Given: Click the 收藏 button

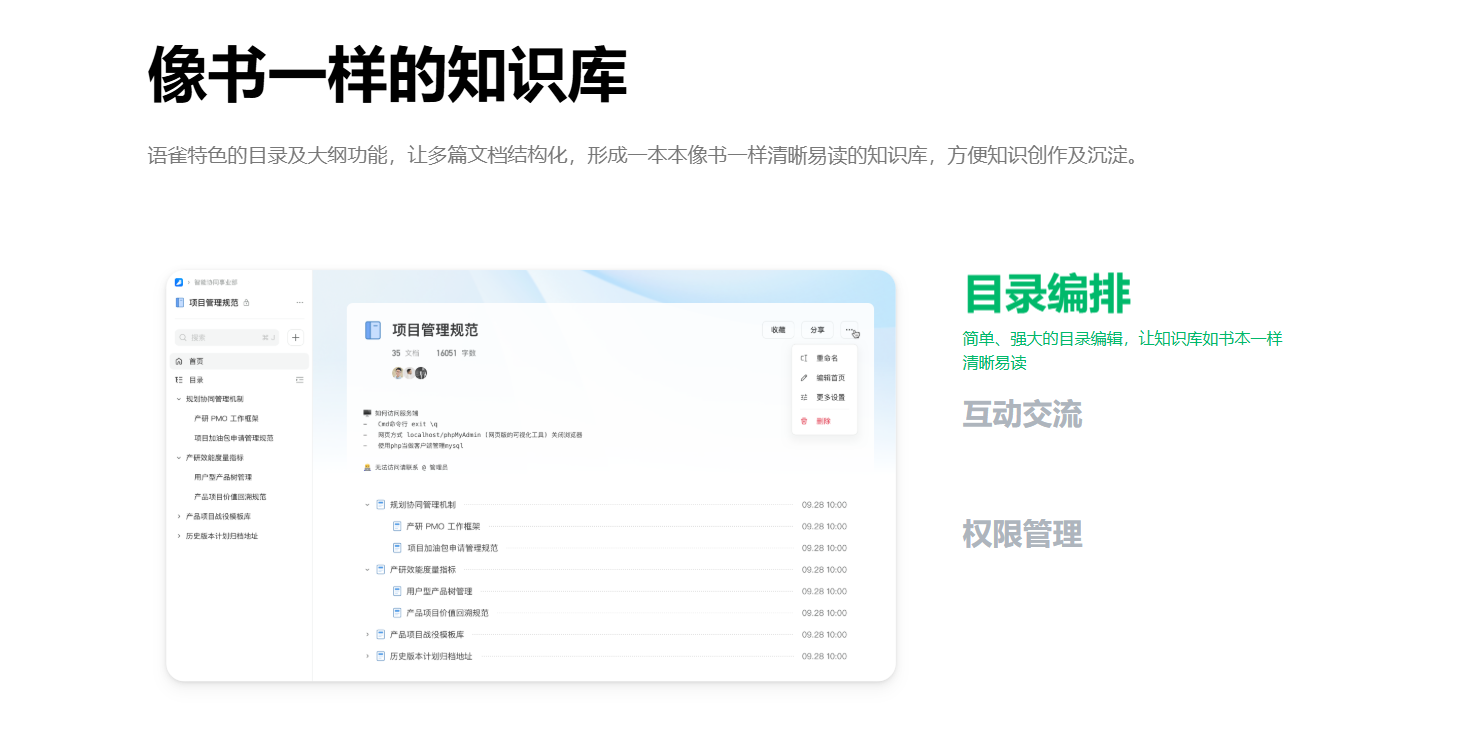Looking at the screenshot, I should (779, 330).
